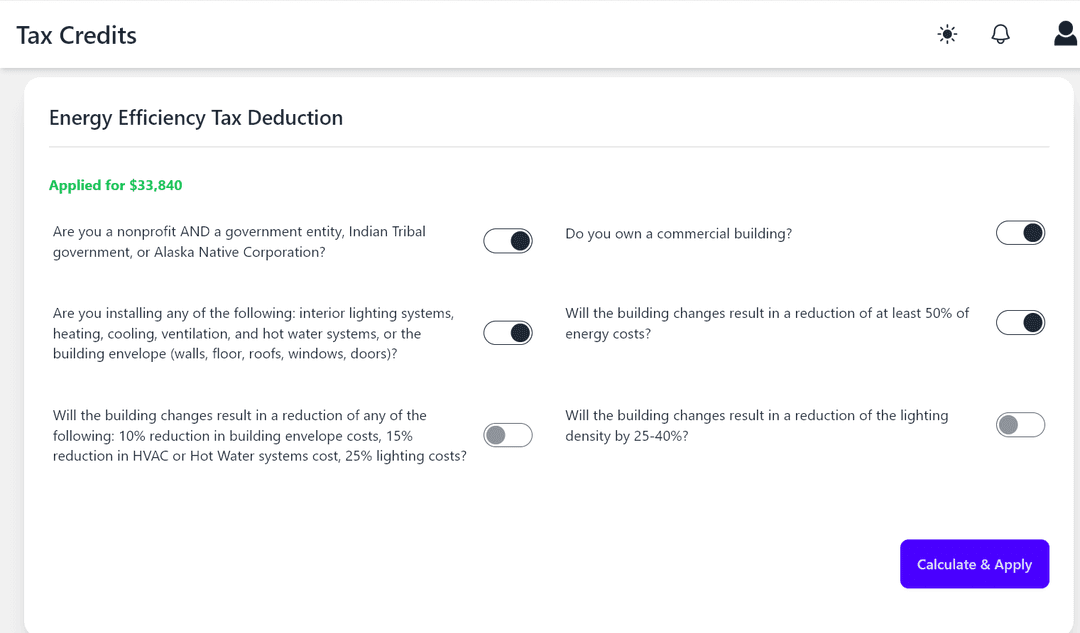Click the 10% building envelope reduction question
Image resolution: width=1080 pixels, height=633 pixels.
tap(259, 436)
